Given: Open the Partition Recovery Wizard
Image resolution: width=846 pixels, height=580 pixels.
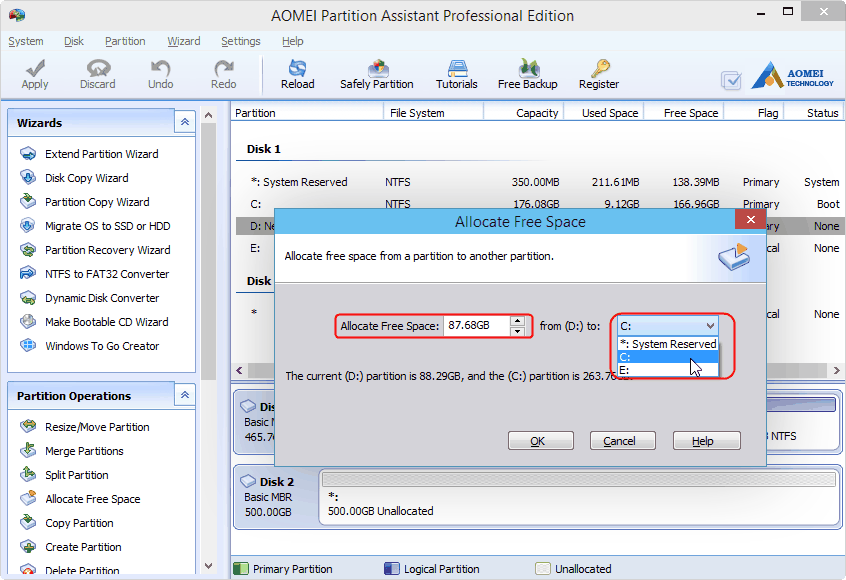Looking at the screenshot, I should [107, 250].
